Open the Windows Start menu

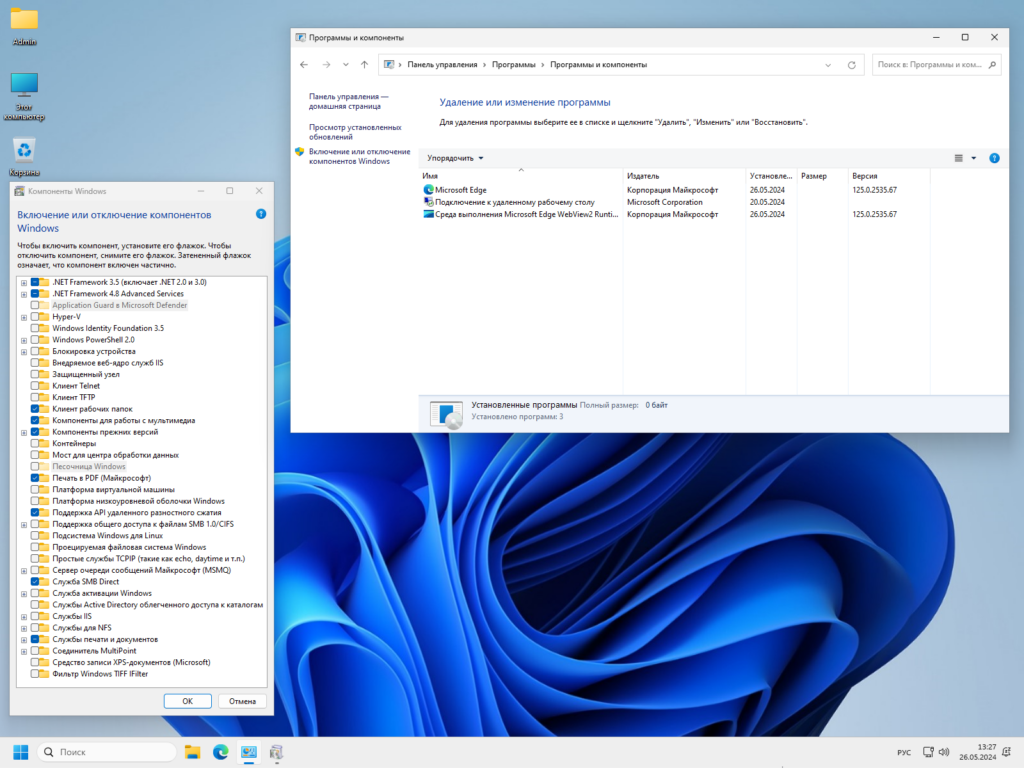[21, 752]
